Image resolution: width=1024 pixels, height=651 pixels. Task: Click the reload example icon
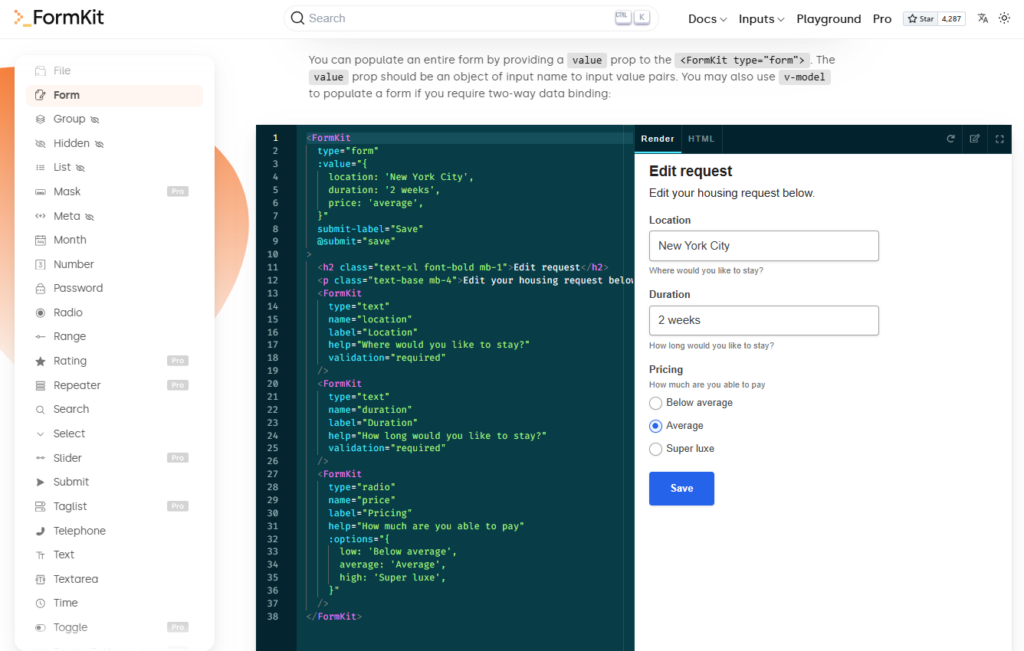tap(950, 139)
